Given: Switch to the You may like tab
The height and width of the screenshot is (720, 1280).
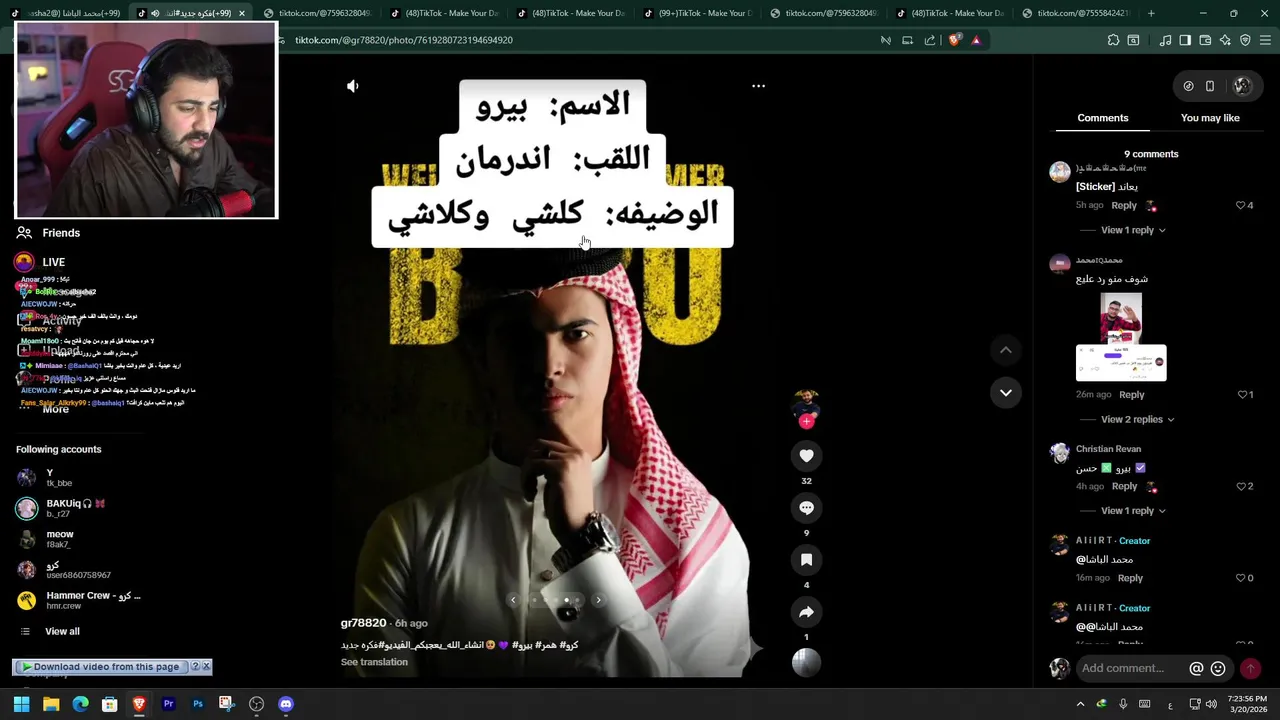Looking at the screenshot, I should 1210,118.
